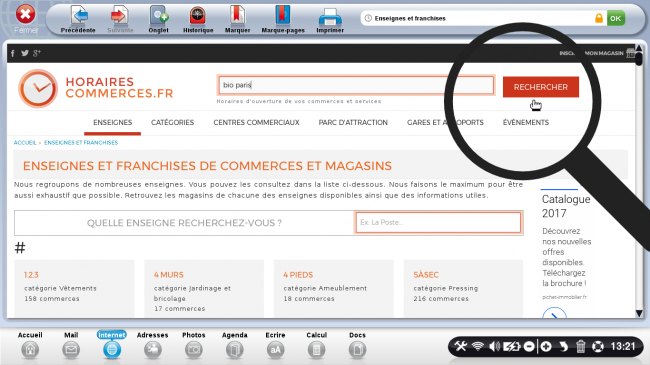The height and width of the screenshot is (365, 650).
Task: Click the page scrollbar up arrow
Action: click(639, 48)
